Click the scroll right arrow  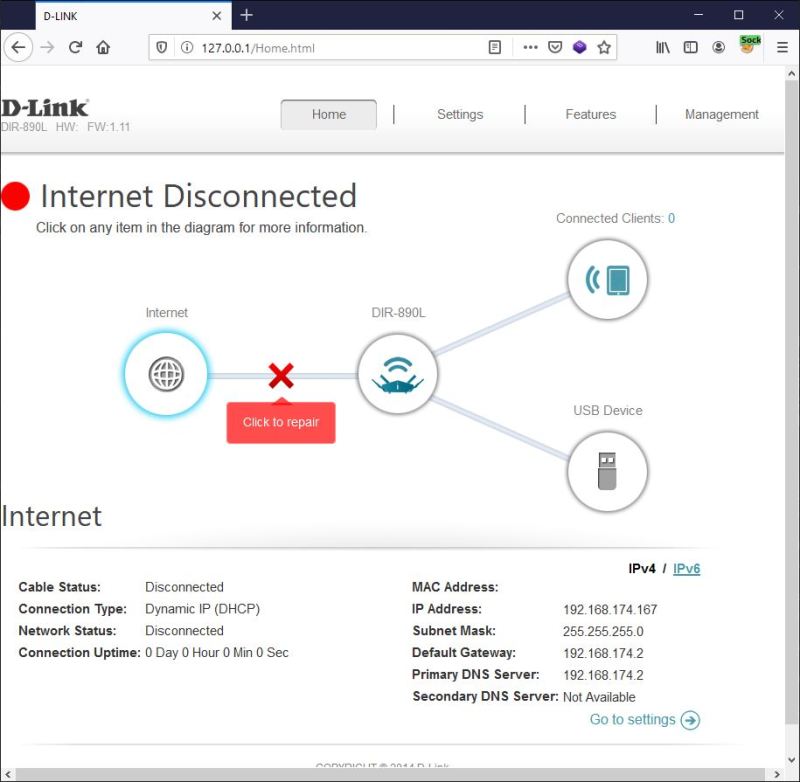(x=777, y=774)
